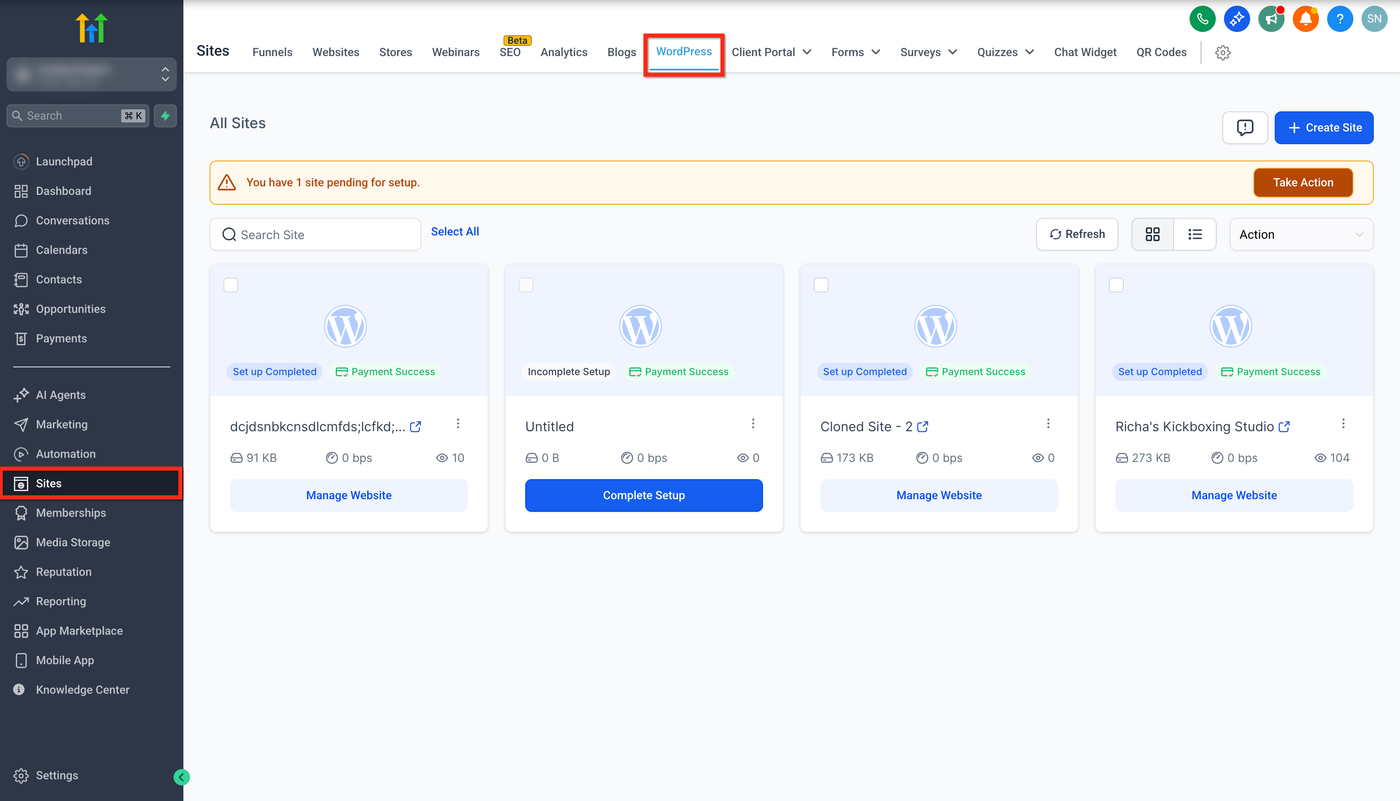Click the green phone dialer icon
The height and width of the screenshot is (801, 1400).
tap(1202, 18)
